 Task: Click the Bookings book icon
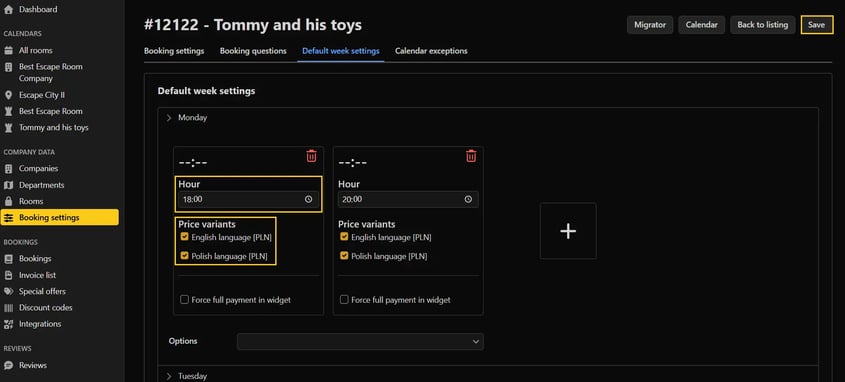(9, 259)
